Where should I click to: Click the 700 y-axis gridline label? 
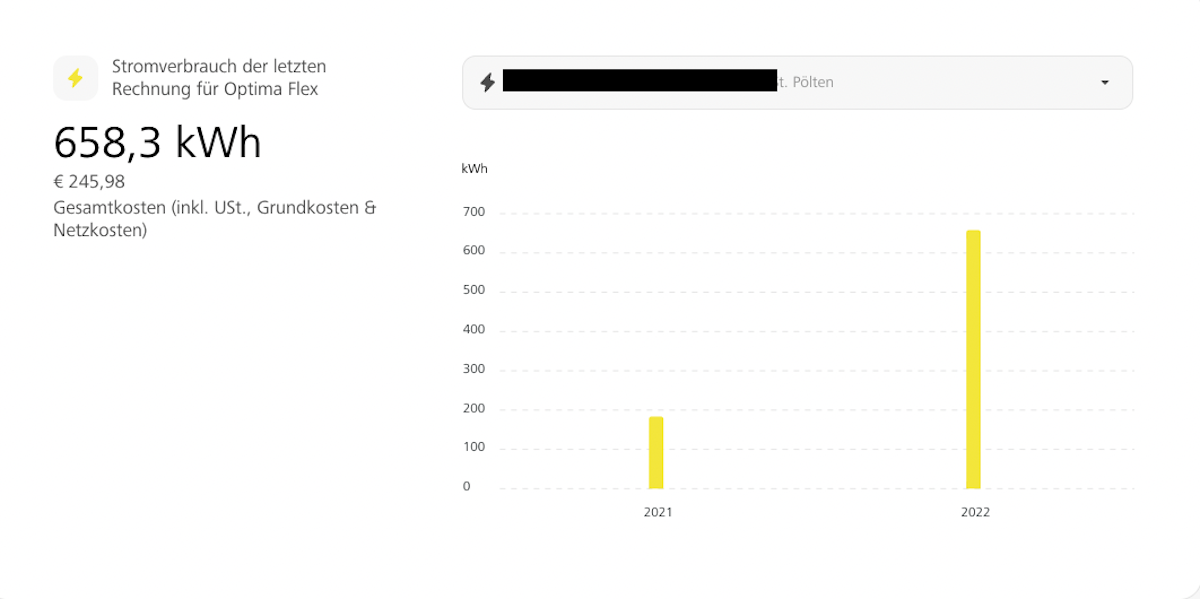point(473,212)
